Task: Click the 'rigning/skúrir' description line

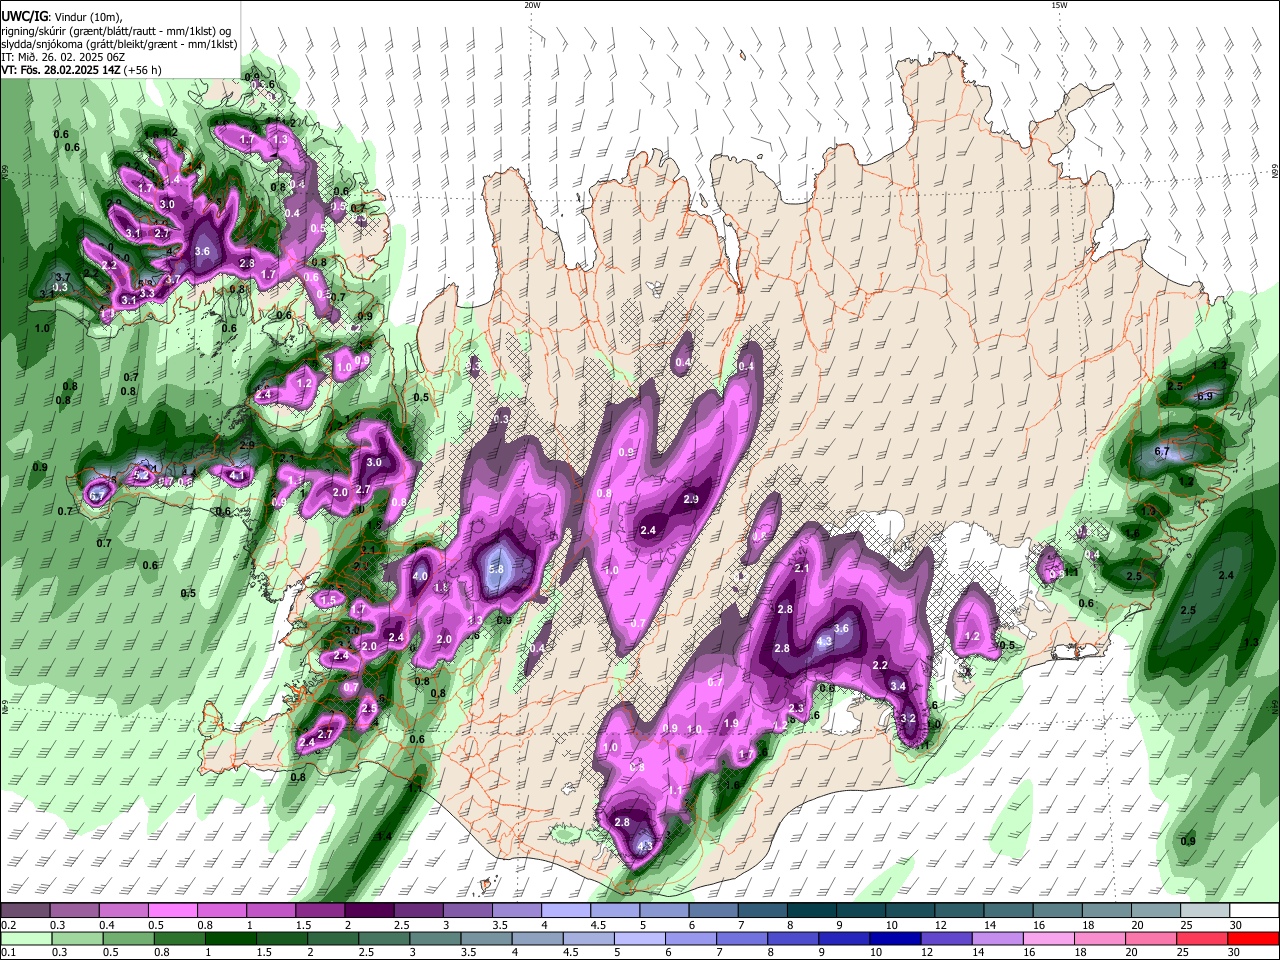Action: tap(118, 30)
